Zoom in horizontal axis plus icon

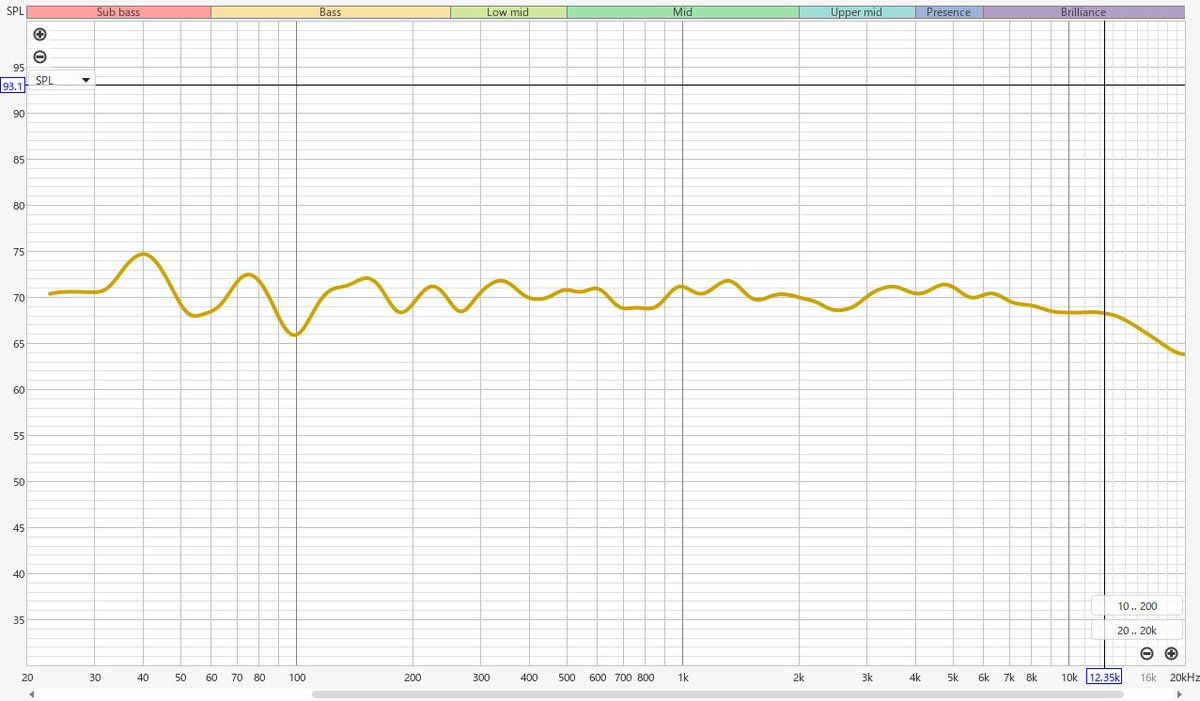tap(1171, 654)
